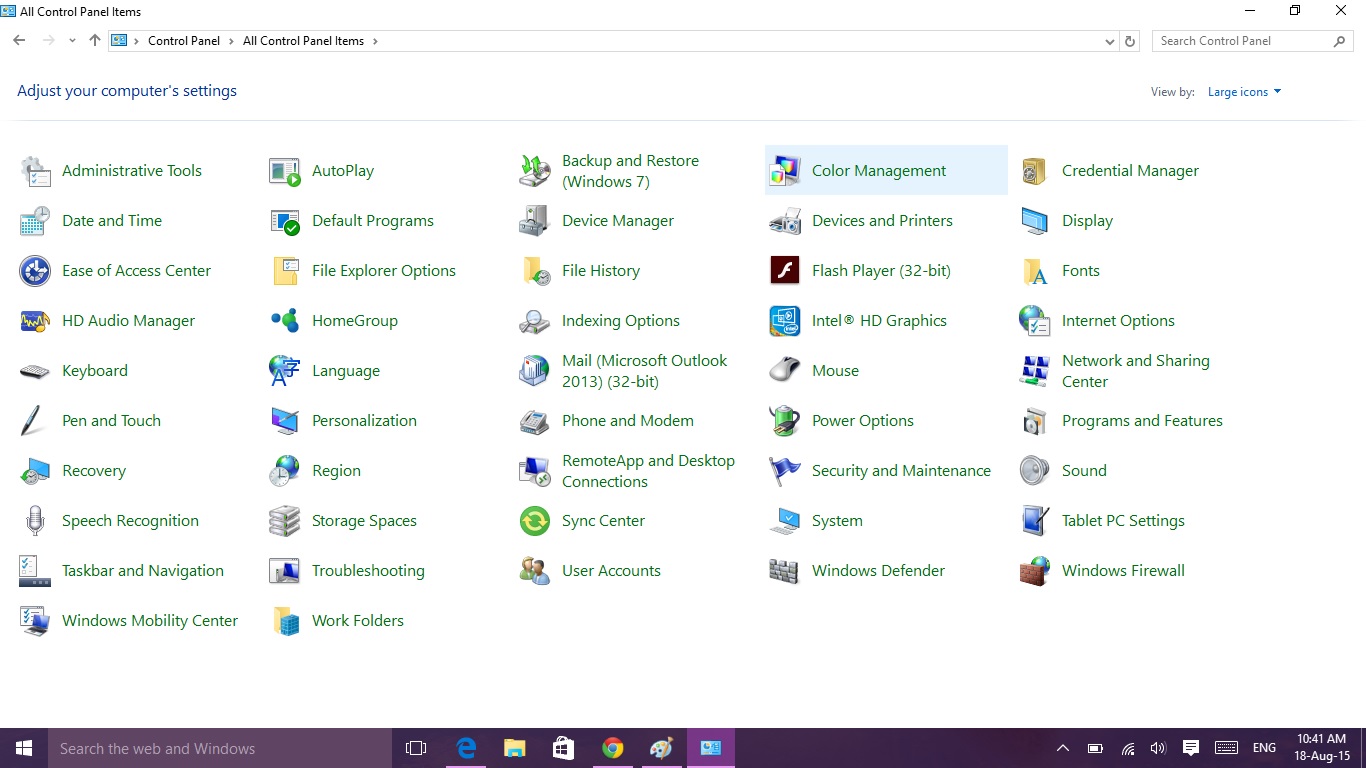
Task: Click the Programs and Features icon
Action: coord(1035,421)
